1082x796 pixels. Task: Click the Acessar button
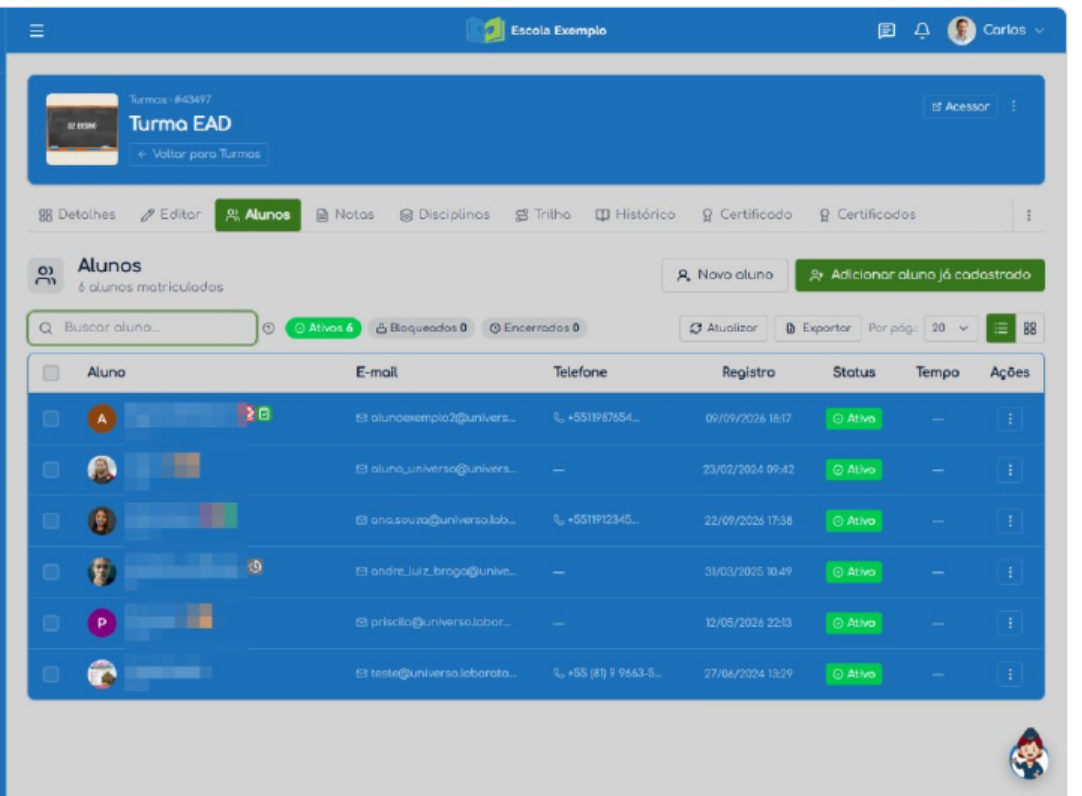pyautogui.click(x=961, y=107)
